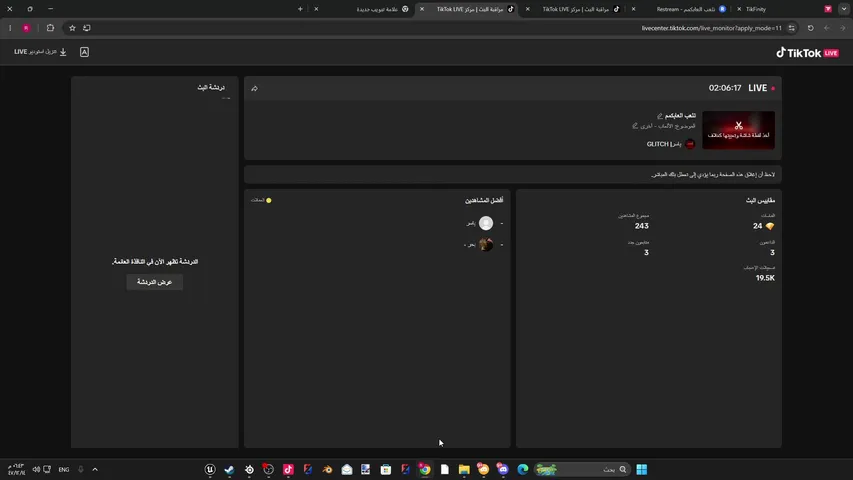This screenshot has width=853, height=480.
Task: Open Steam from the taskbar
Action: [229, 469]
